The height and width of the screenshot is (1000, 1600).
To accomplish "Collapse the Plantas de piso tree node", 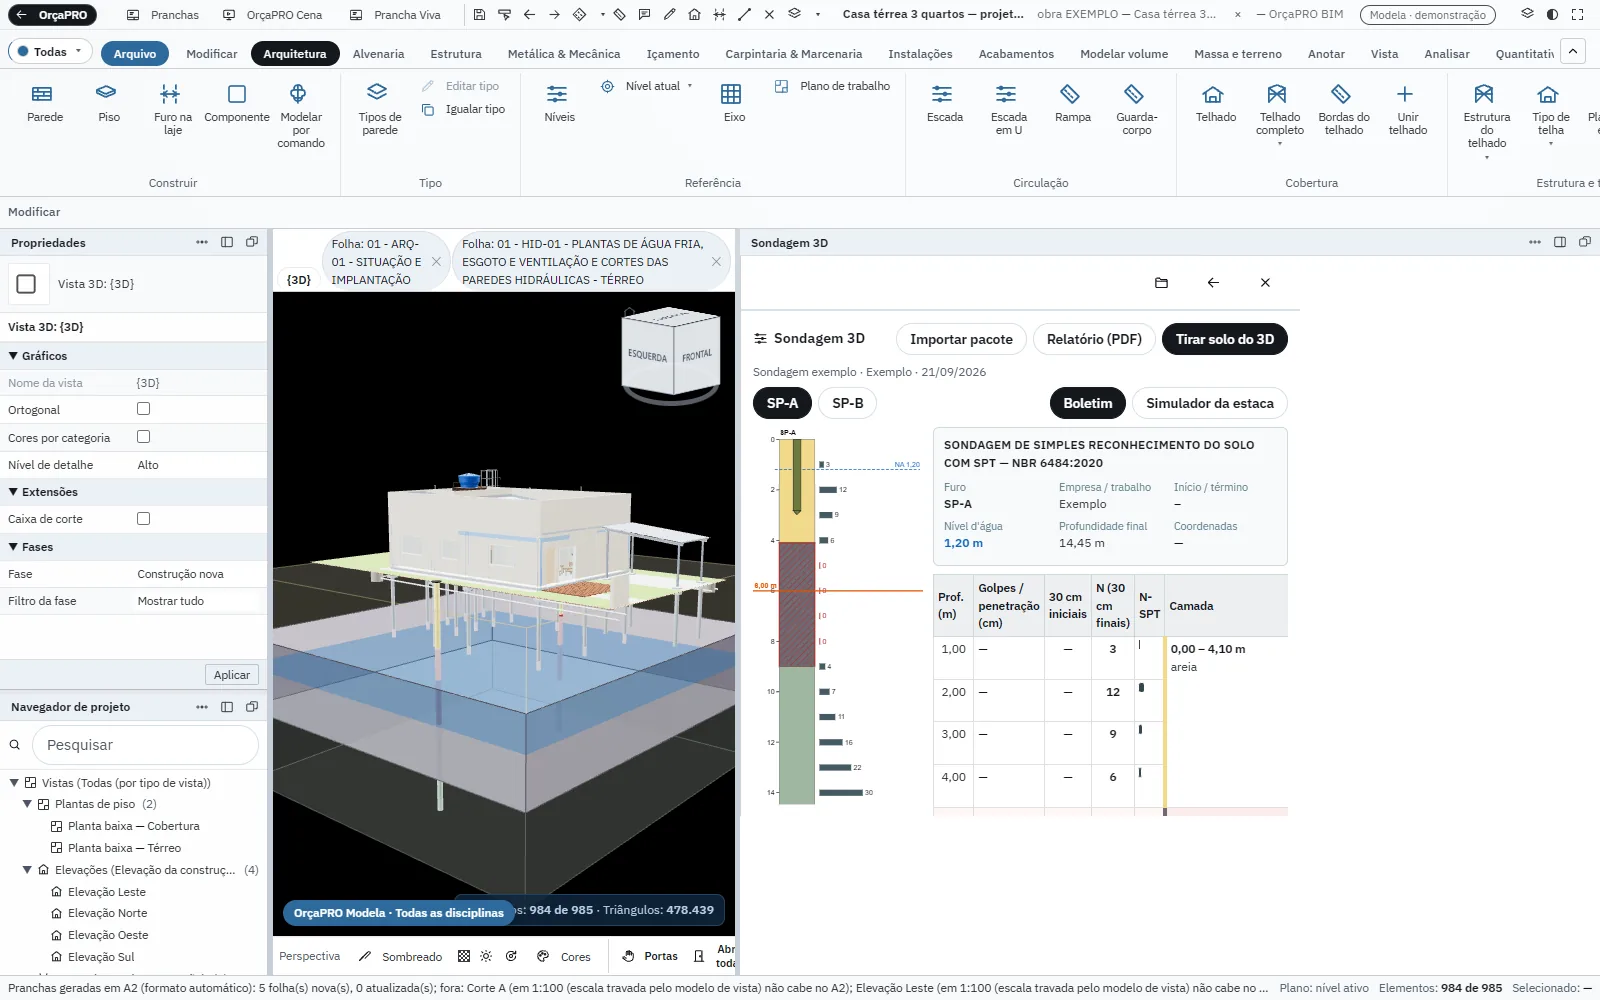I will pyautogui.click(x=28, y=804).
